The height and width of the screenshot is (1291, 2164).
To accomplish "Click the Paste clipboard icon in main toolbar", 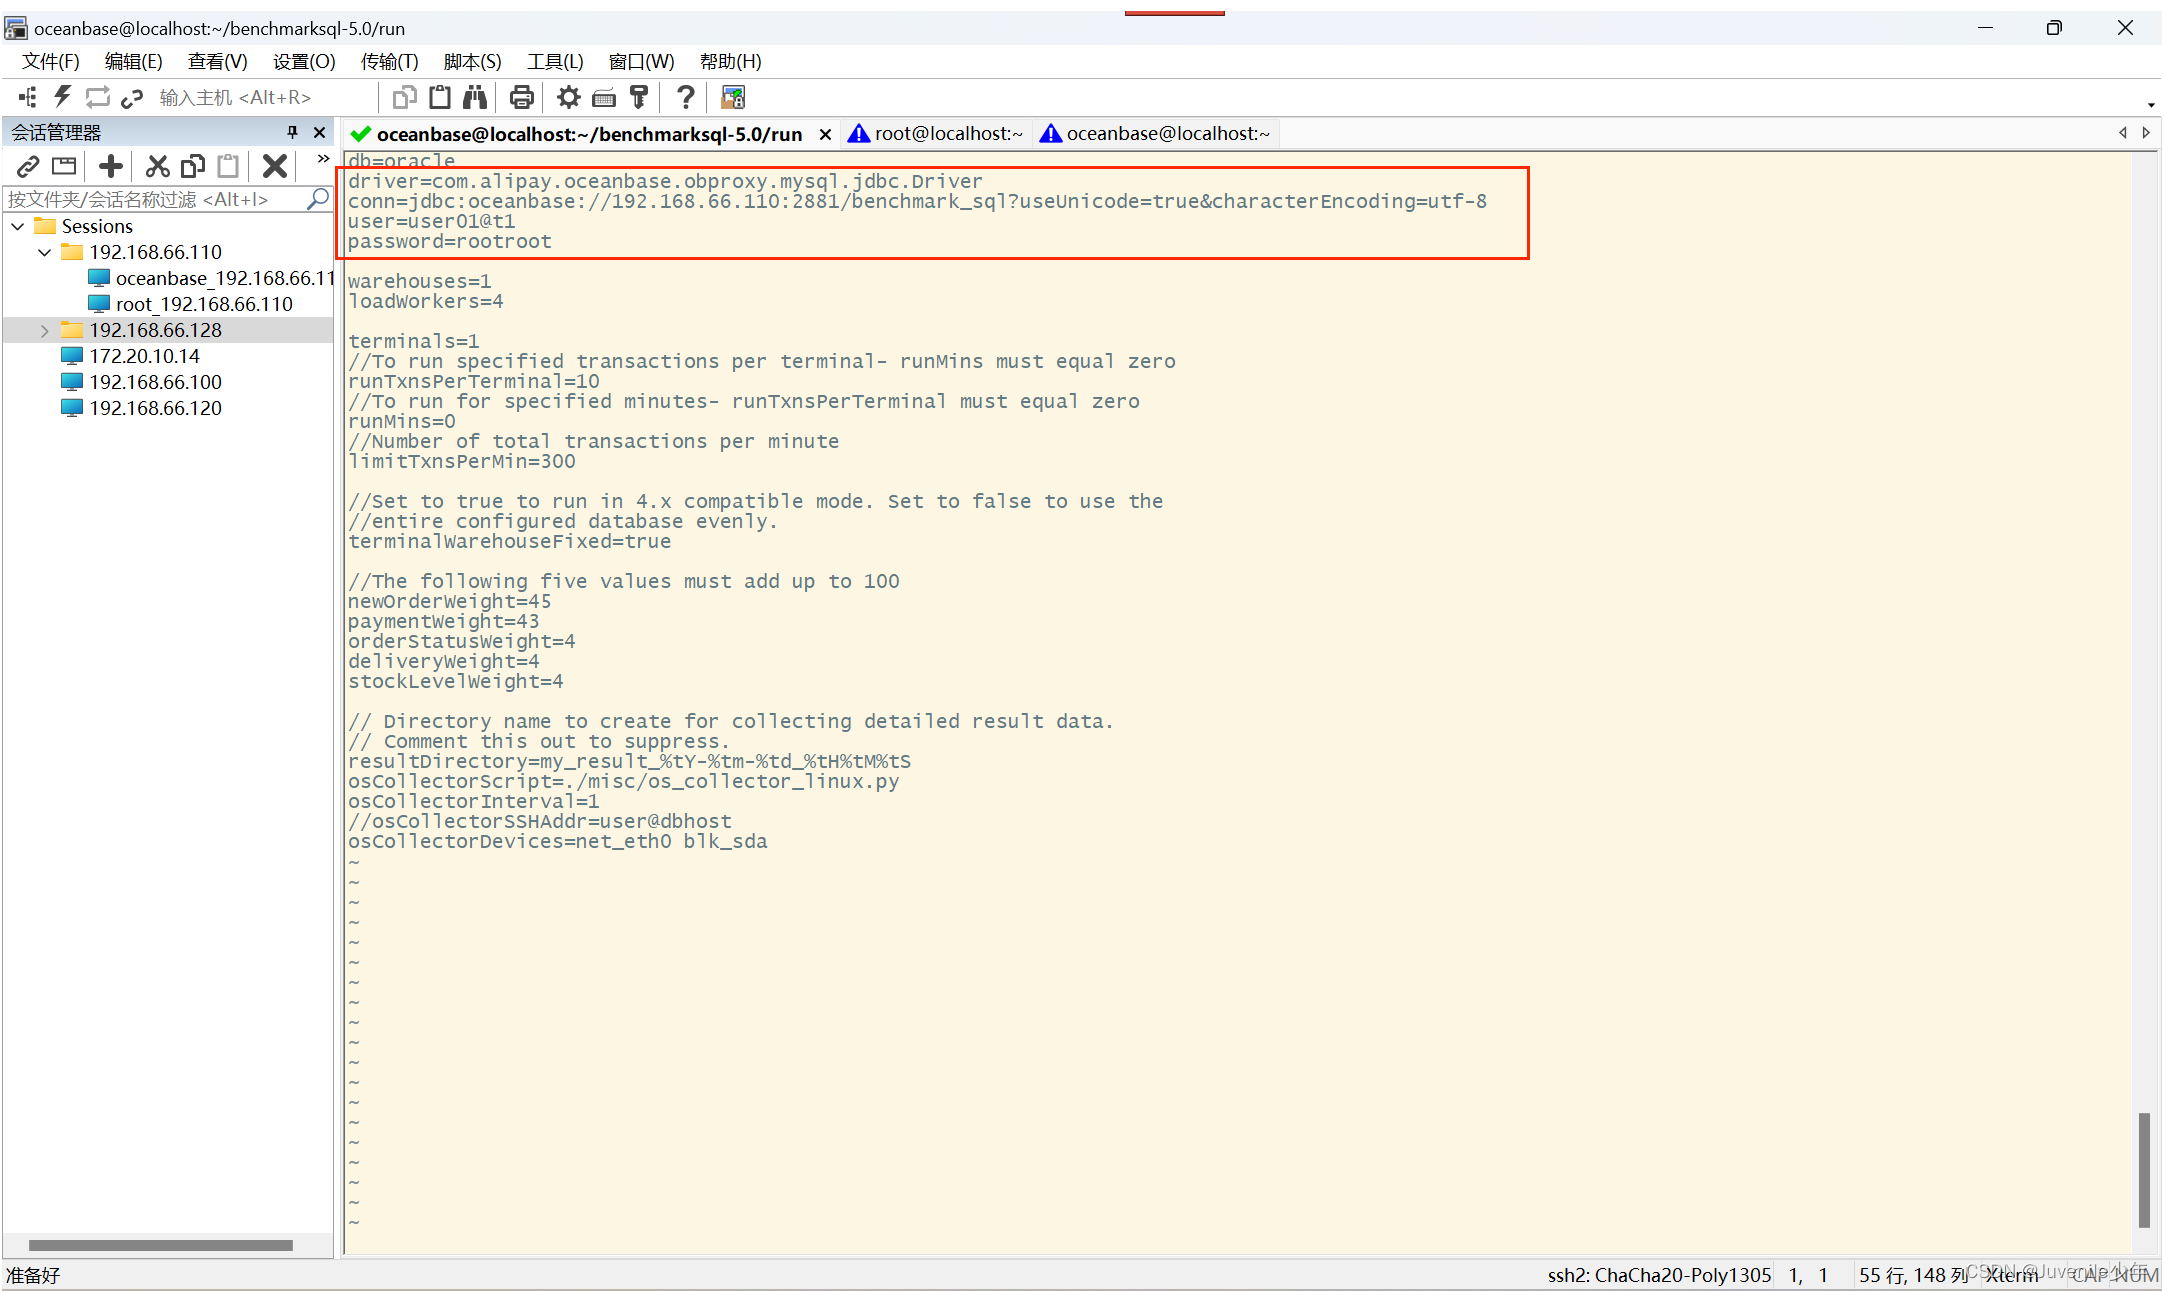I will tap(439, 97).
